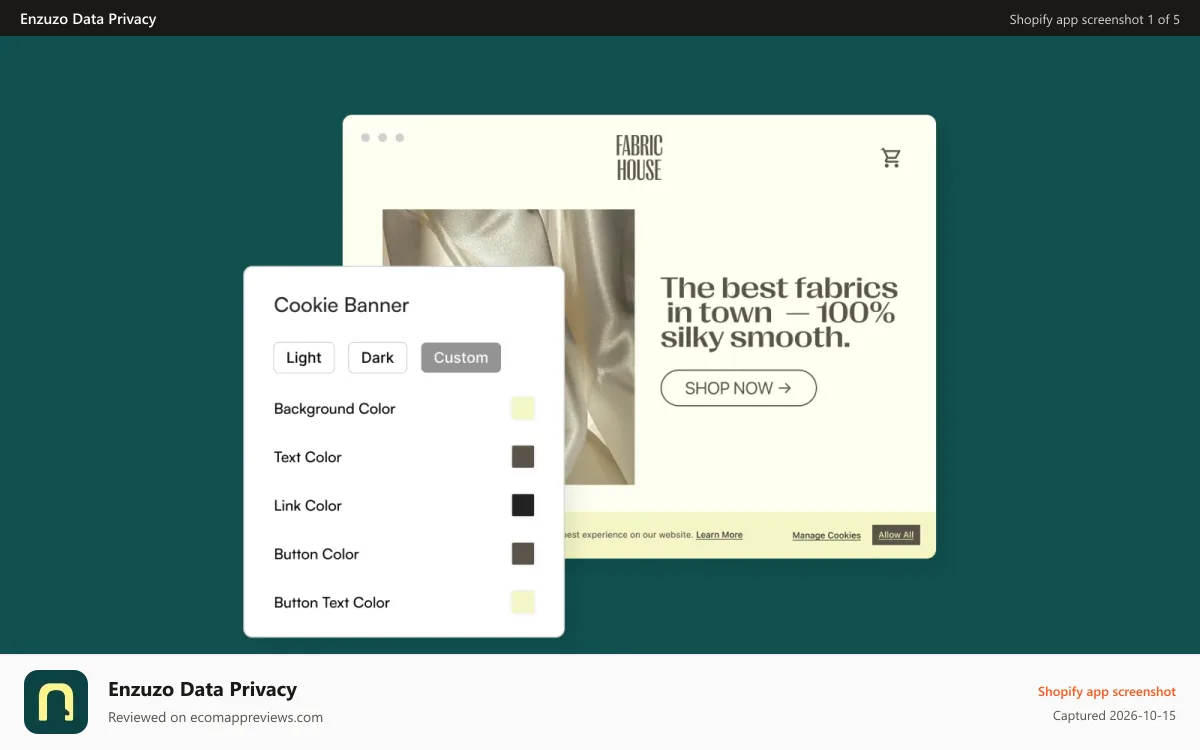Click the SHOP NOW button
This screenshot has width=1200, height=750.
point(738,388)
